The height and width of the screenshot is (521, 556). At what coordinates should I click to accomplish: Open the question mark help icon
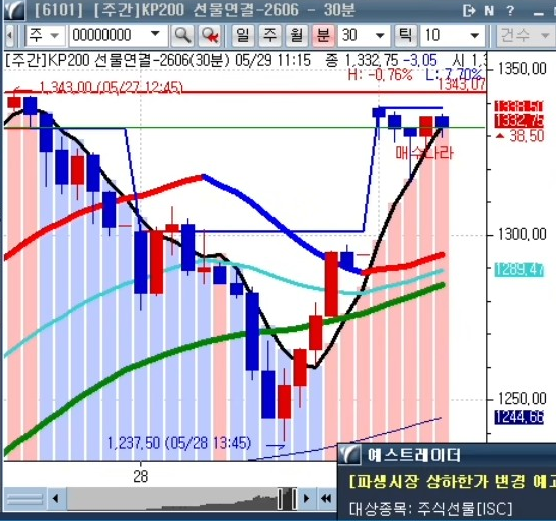click(510, 10)
